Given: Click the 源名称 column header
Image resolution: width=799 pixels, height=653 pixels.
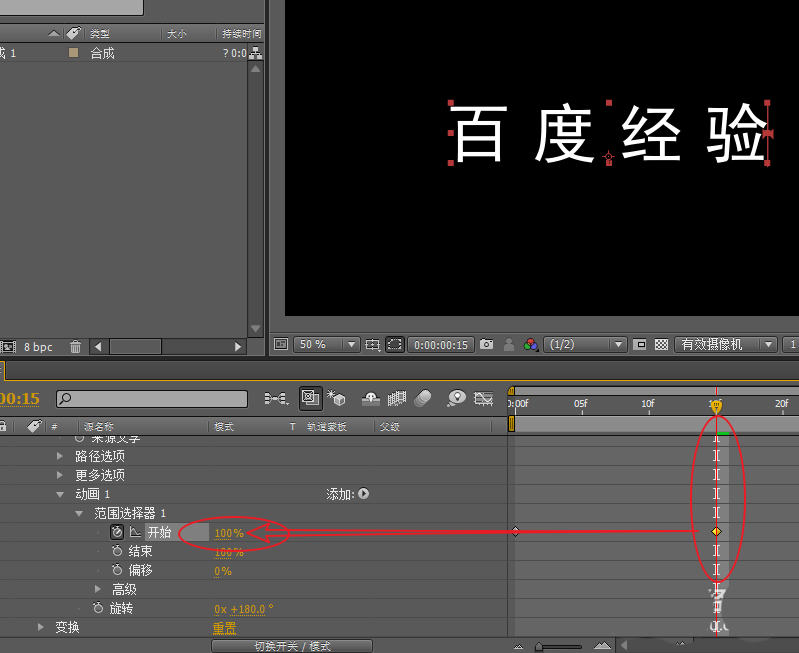Looking at the screenshot, I should pos(99,426).
